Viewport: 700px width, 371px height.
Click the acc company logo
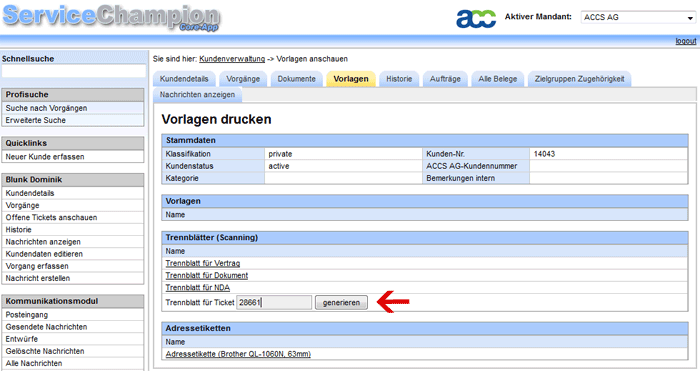[476, 18]
